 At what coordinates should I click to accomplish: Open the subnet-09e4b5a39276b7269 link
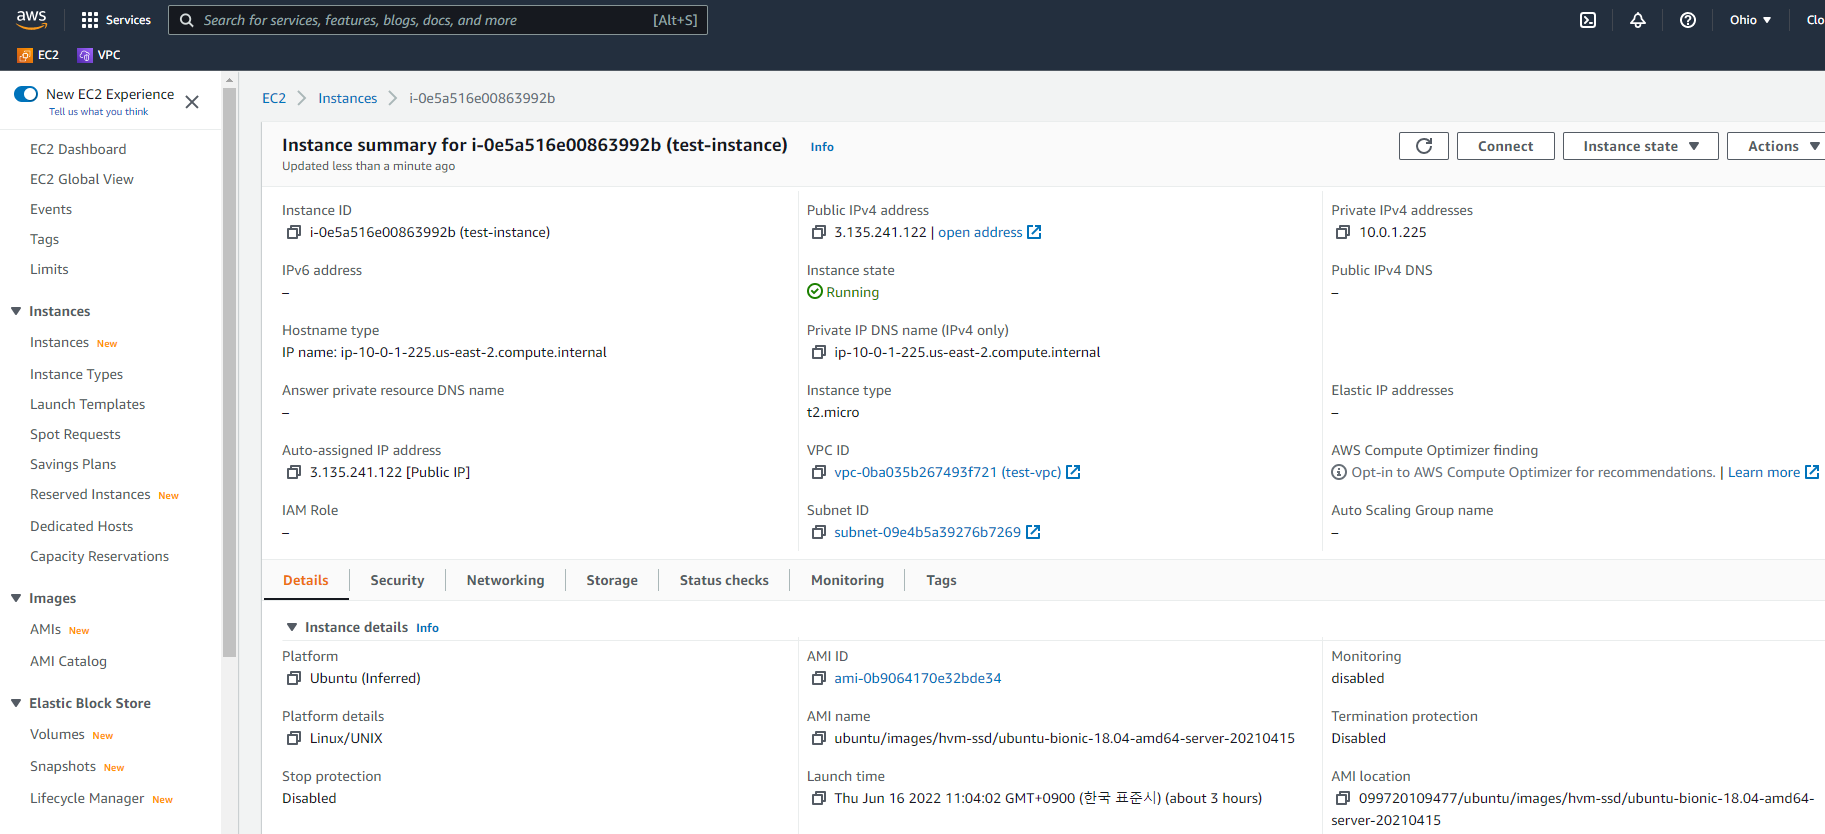tap(927, 532)
